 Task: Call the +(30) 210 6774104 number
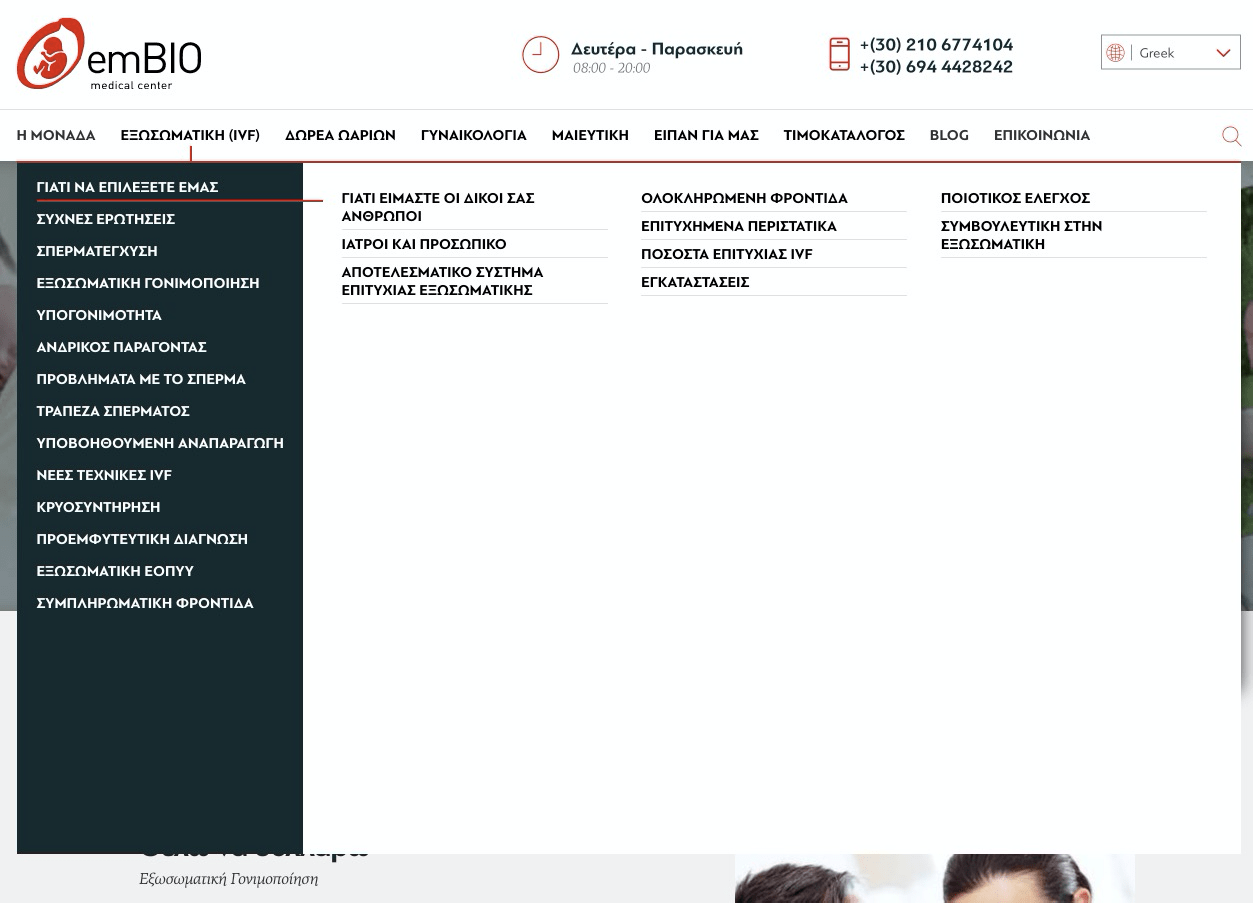936,44
